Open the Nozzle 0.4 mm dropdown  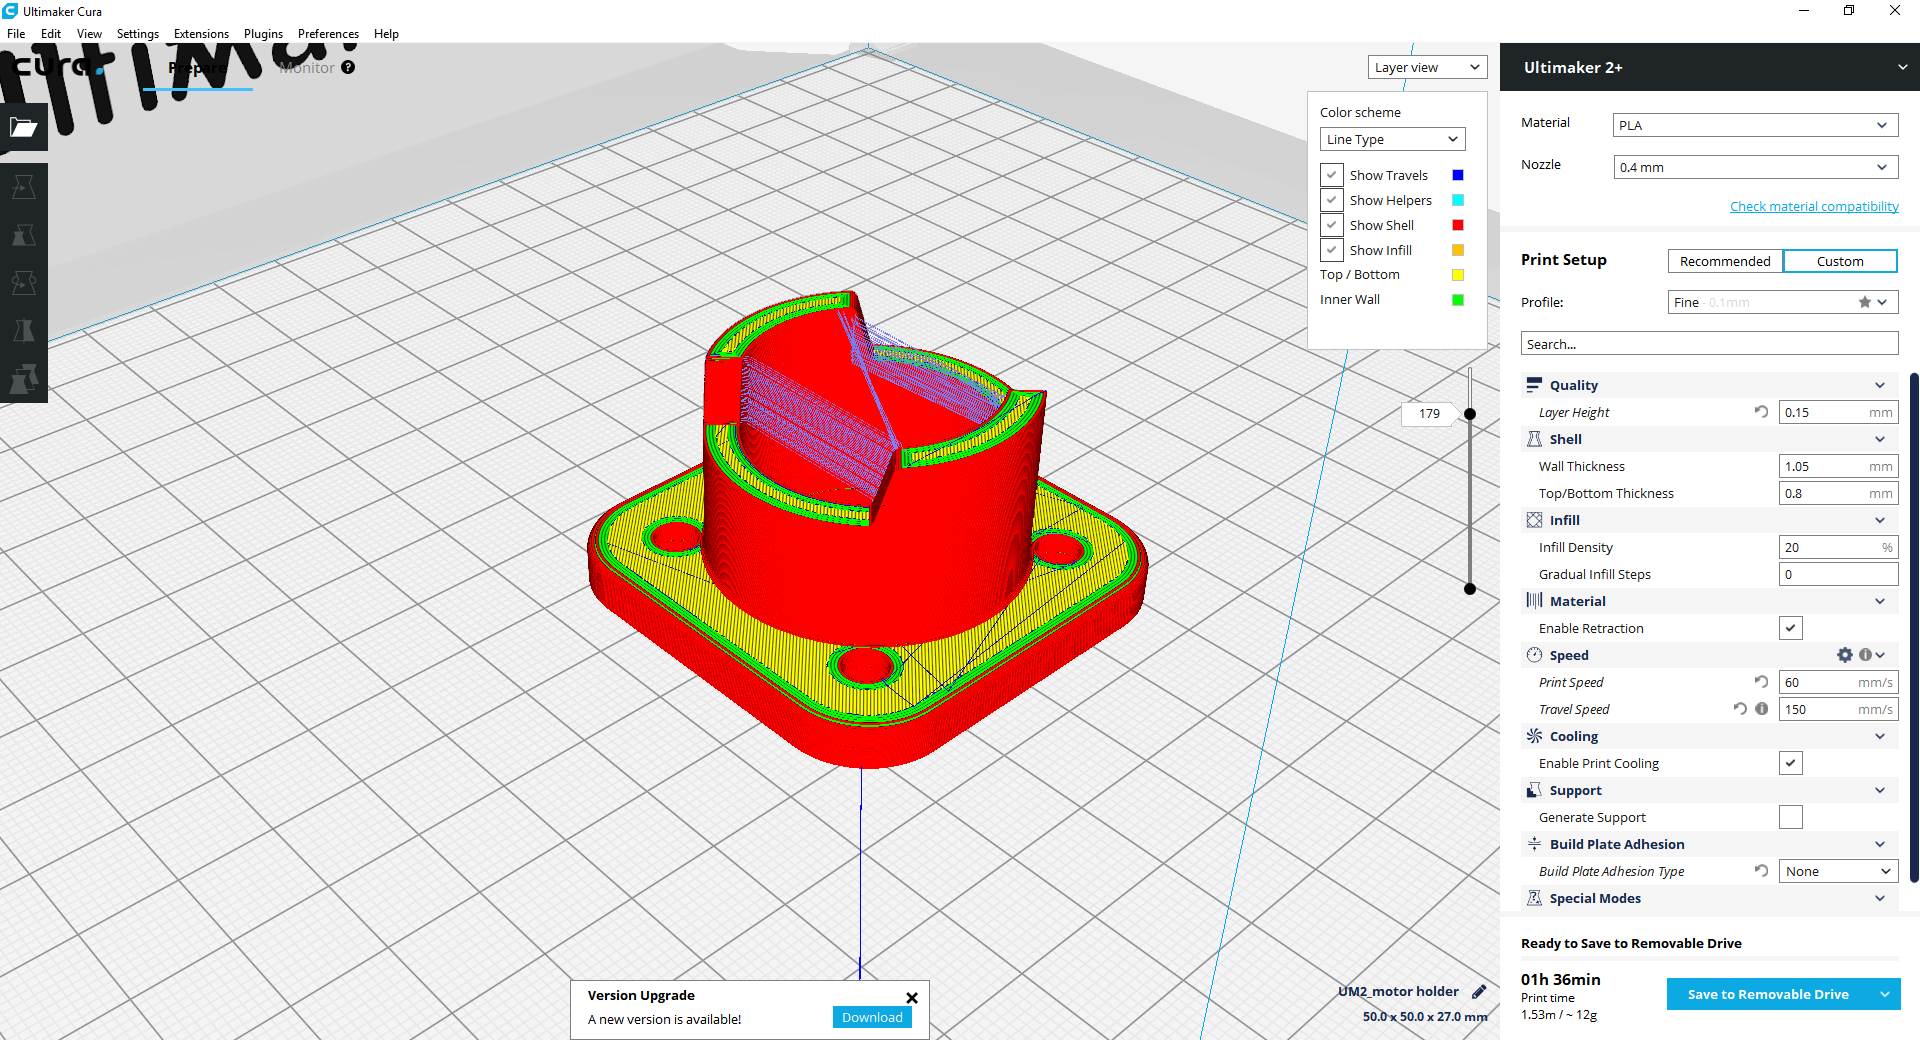(x=1756, y=167)
